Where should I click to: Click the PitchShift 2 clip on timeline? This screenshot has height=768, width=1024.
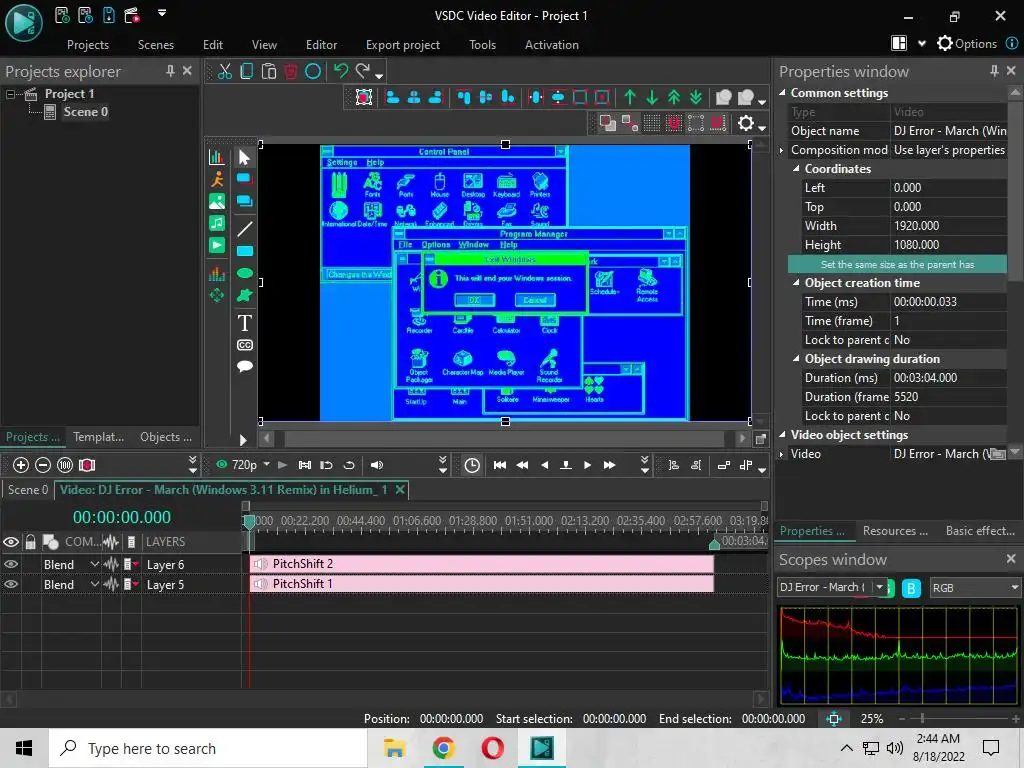point(481,564)
